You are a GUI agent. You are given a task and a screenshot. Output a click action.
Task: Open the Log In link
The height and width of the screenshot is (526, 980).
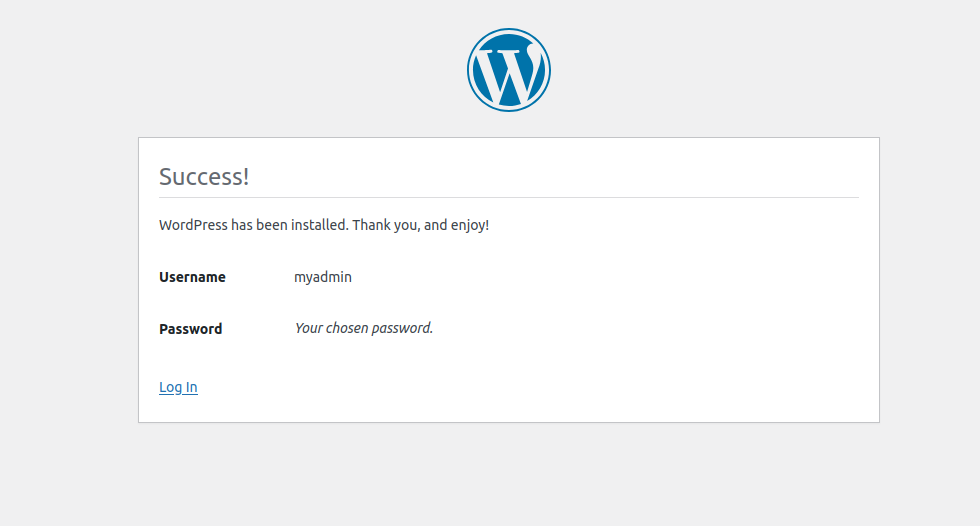(178, 387)
